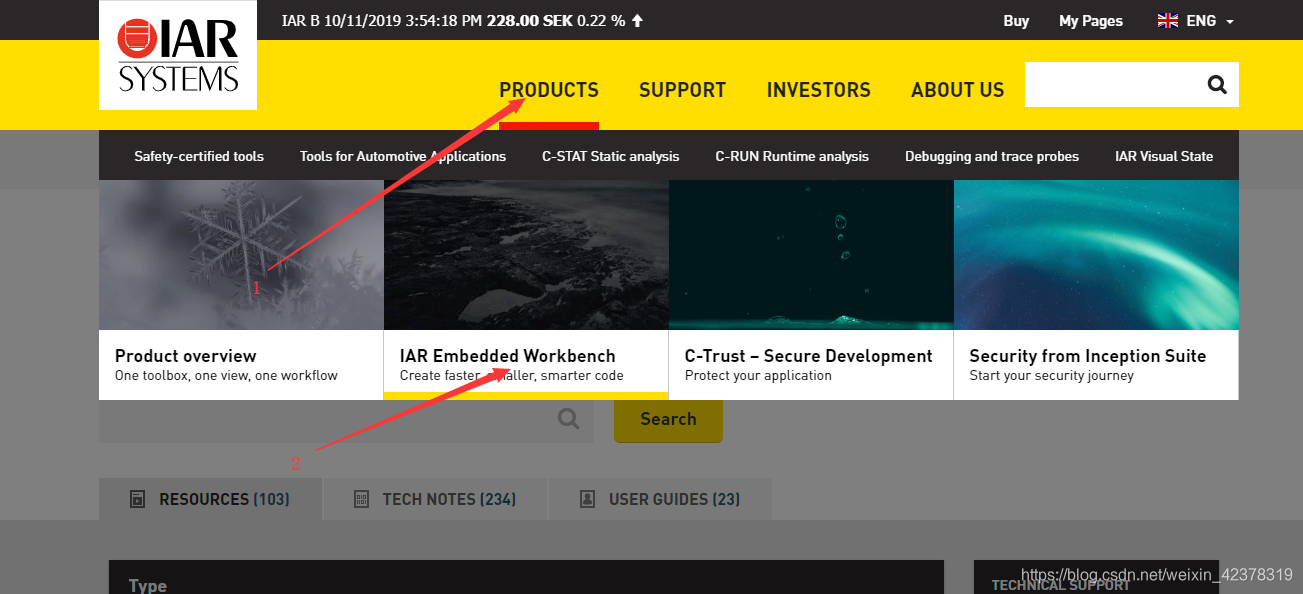
Task: Click the stock price up-arrow icon
Action: pyautogui.click(x=638, y=21)
